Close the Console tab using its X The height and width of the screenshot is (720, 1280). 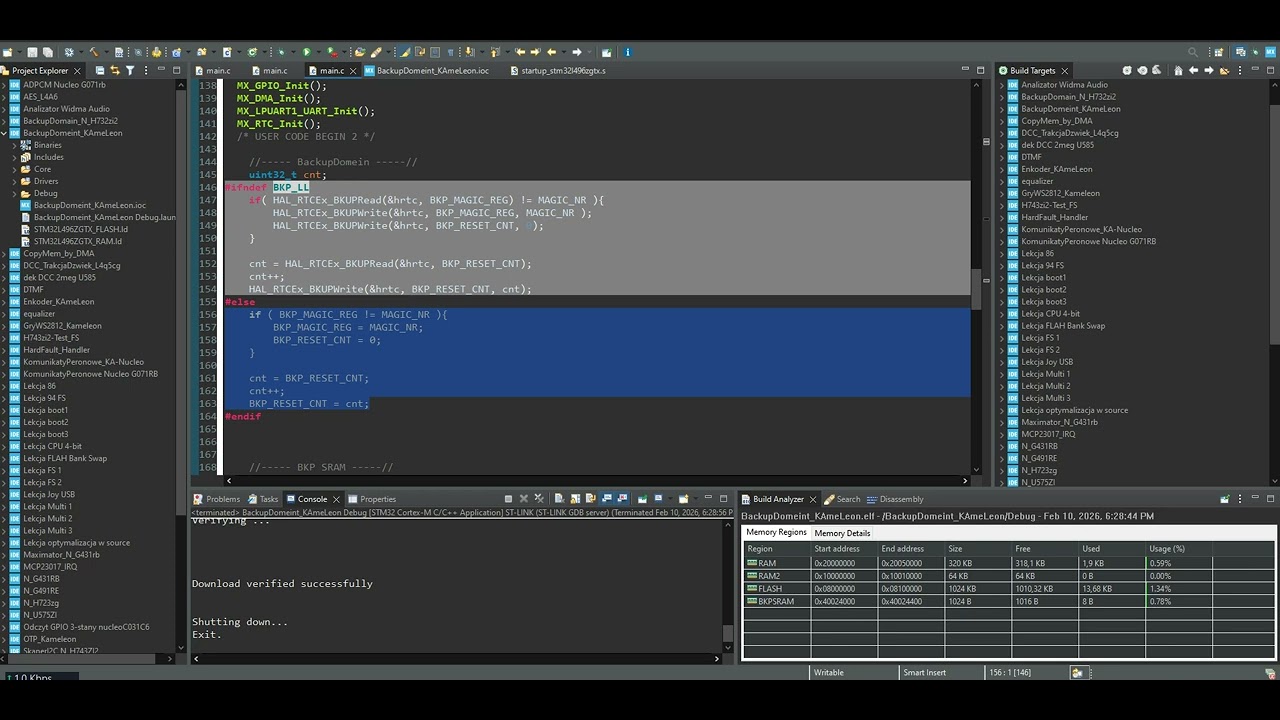337,499
